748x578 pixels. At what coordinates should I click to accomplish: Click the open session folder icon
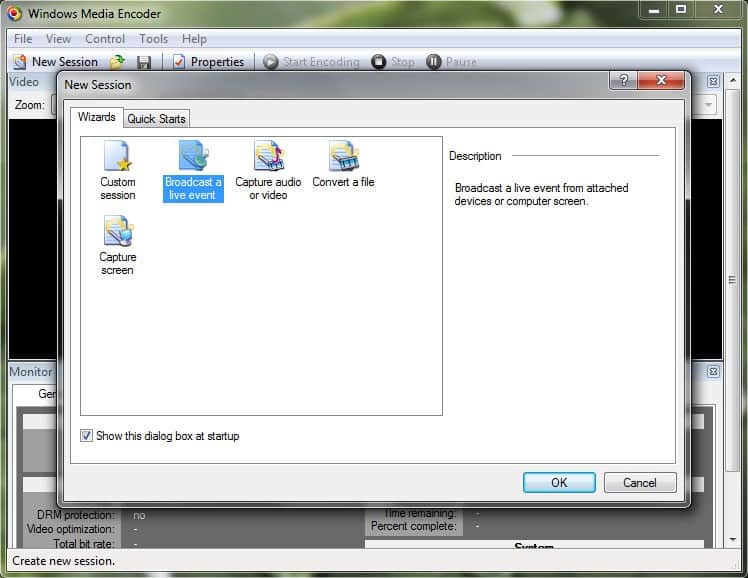pyautogui.click(x=117, y=62)
